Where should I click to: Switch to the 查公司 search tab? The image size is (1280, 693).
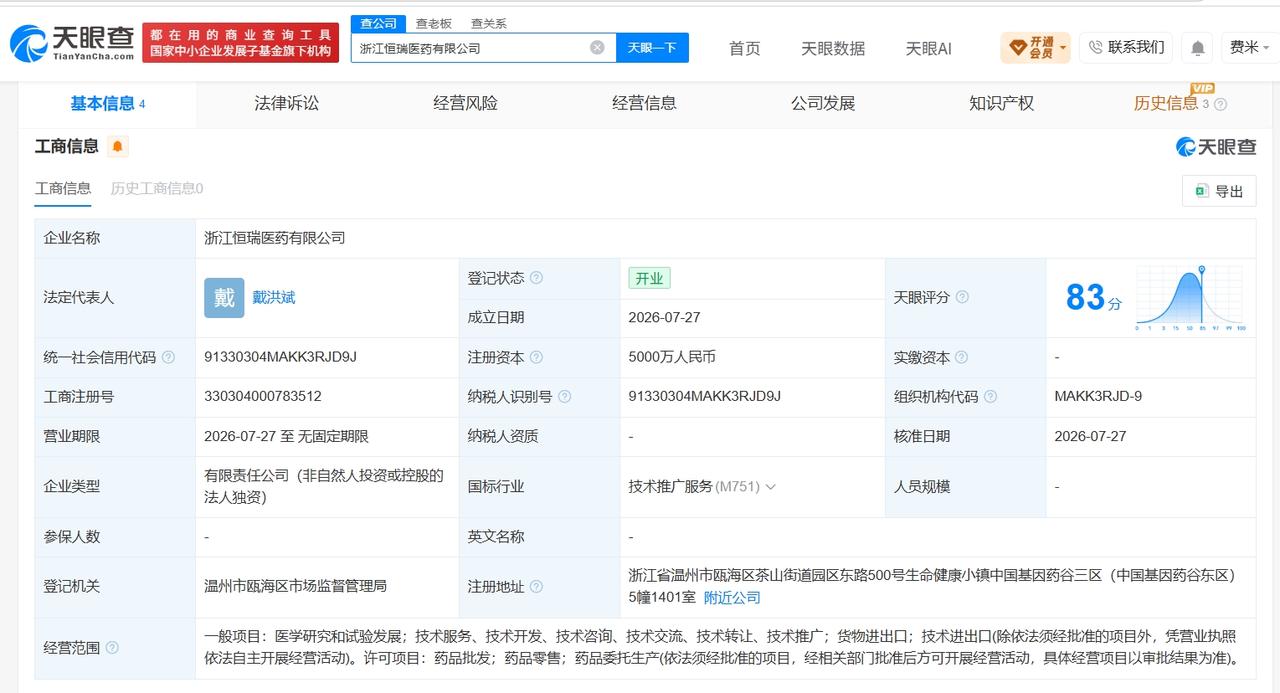tap(378, 23)
